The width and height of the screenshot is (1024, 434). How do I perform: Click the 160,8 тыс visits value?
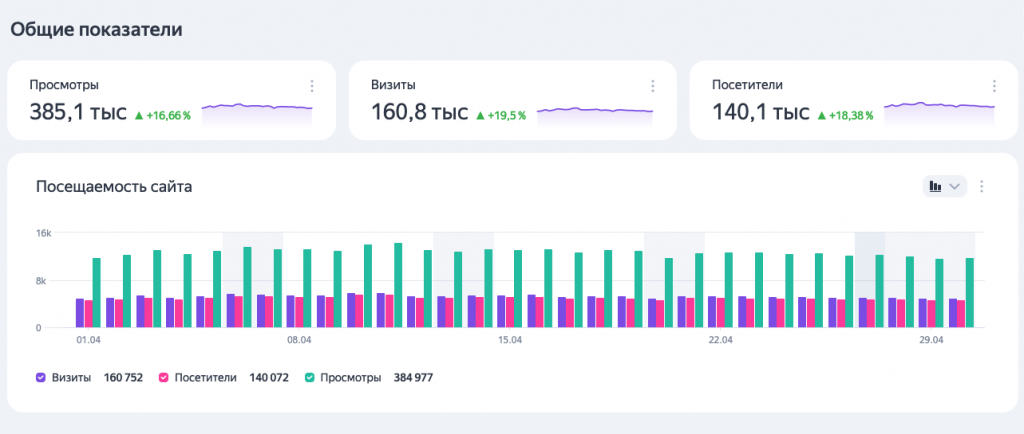(x=419, y=112)
